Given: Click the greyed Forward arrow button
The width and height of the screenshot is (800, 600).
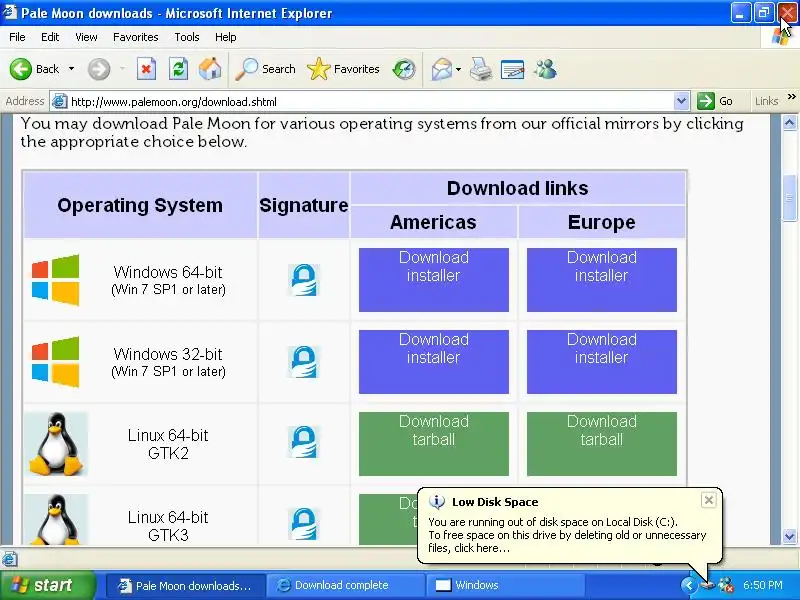Looking at the screenshot, I should [99, 69].
